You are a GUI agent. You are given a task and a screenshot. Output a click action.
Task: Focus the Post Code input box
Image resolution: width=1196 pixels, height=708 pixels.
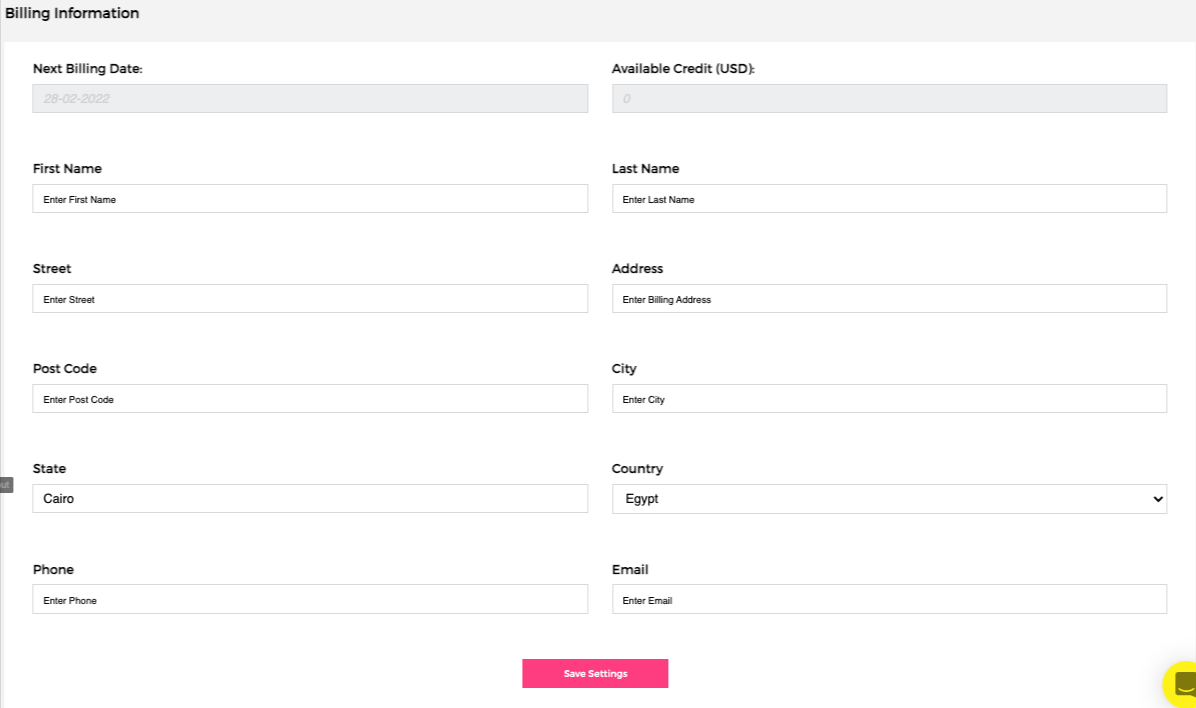tap(310, 399)
